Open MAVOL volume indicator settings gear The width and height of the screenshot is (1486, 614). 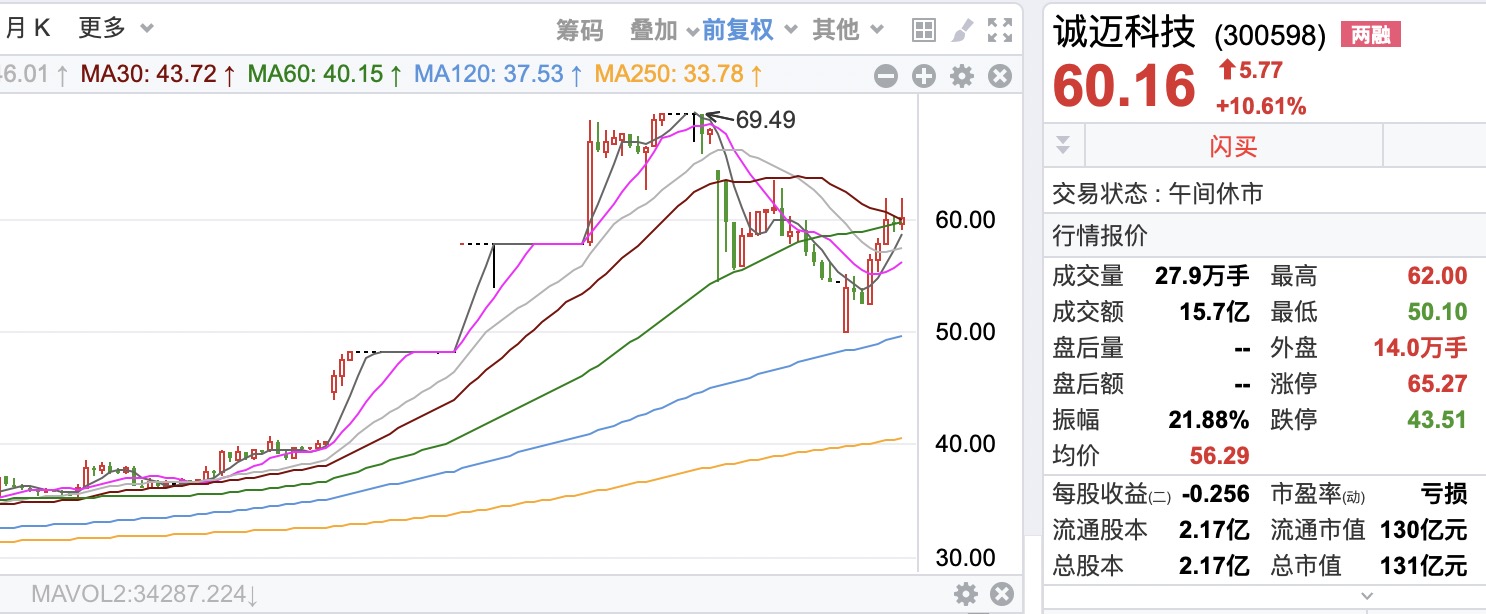tap(965, 595)
